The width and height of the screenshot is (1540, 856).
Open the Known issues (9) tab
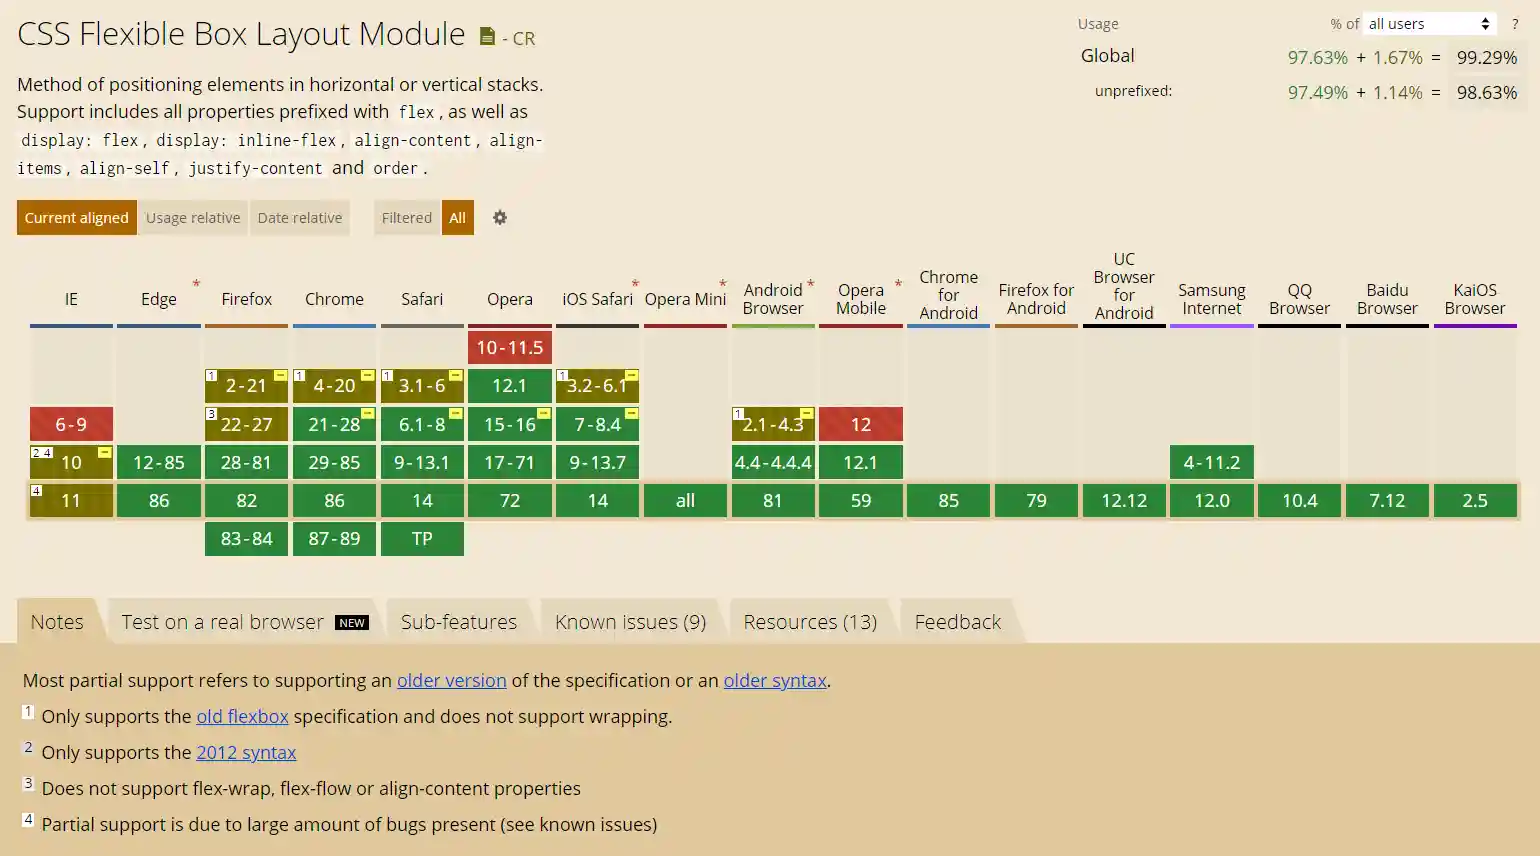630,622
